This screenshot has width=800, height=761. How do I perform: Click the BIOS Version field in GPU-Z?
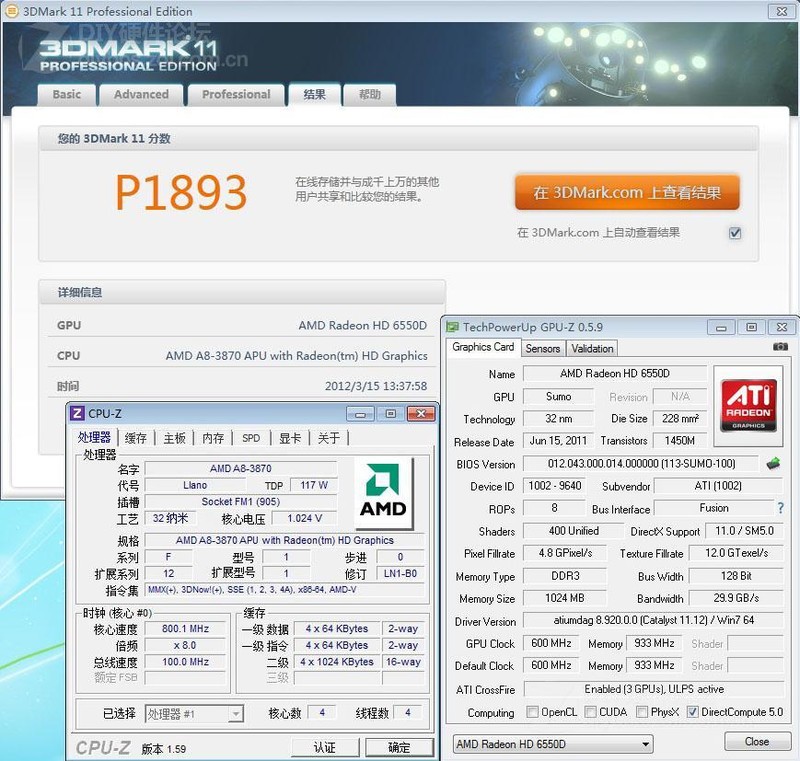coord(641,464)
